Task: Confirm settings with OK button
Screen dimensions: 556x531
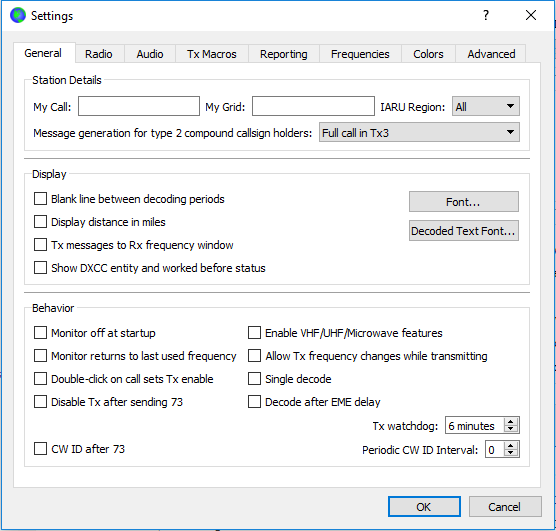Action: coord(424,507)
